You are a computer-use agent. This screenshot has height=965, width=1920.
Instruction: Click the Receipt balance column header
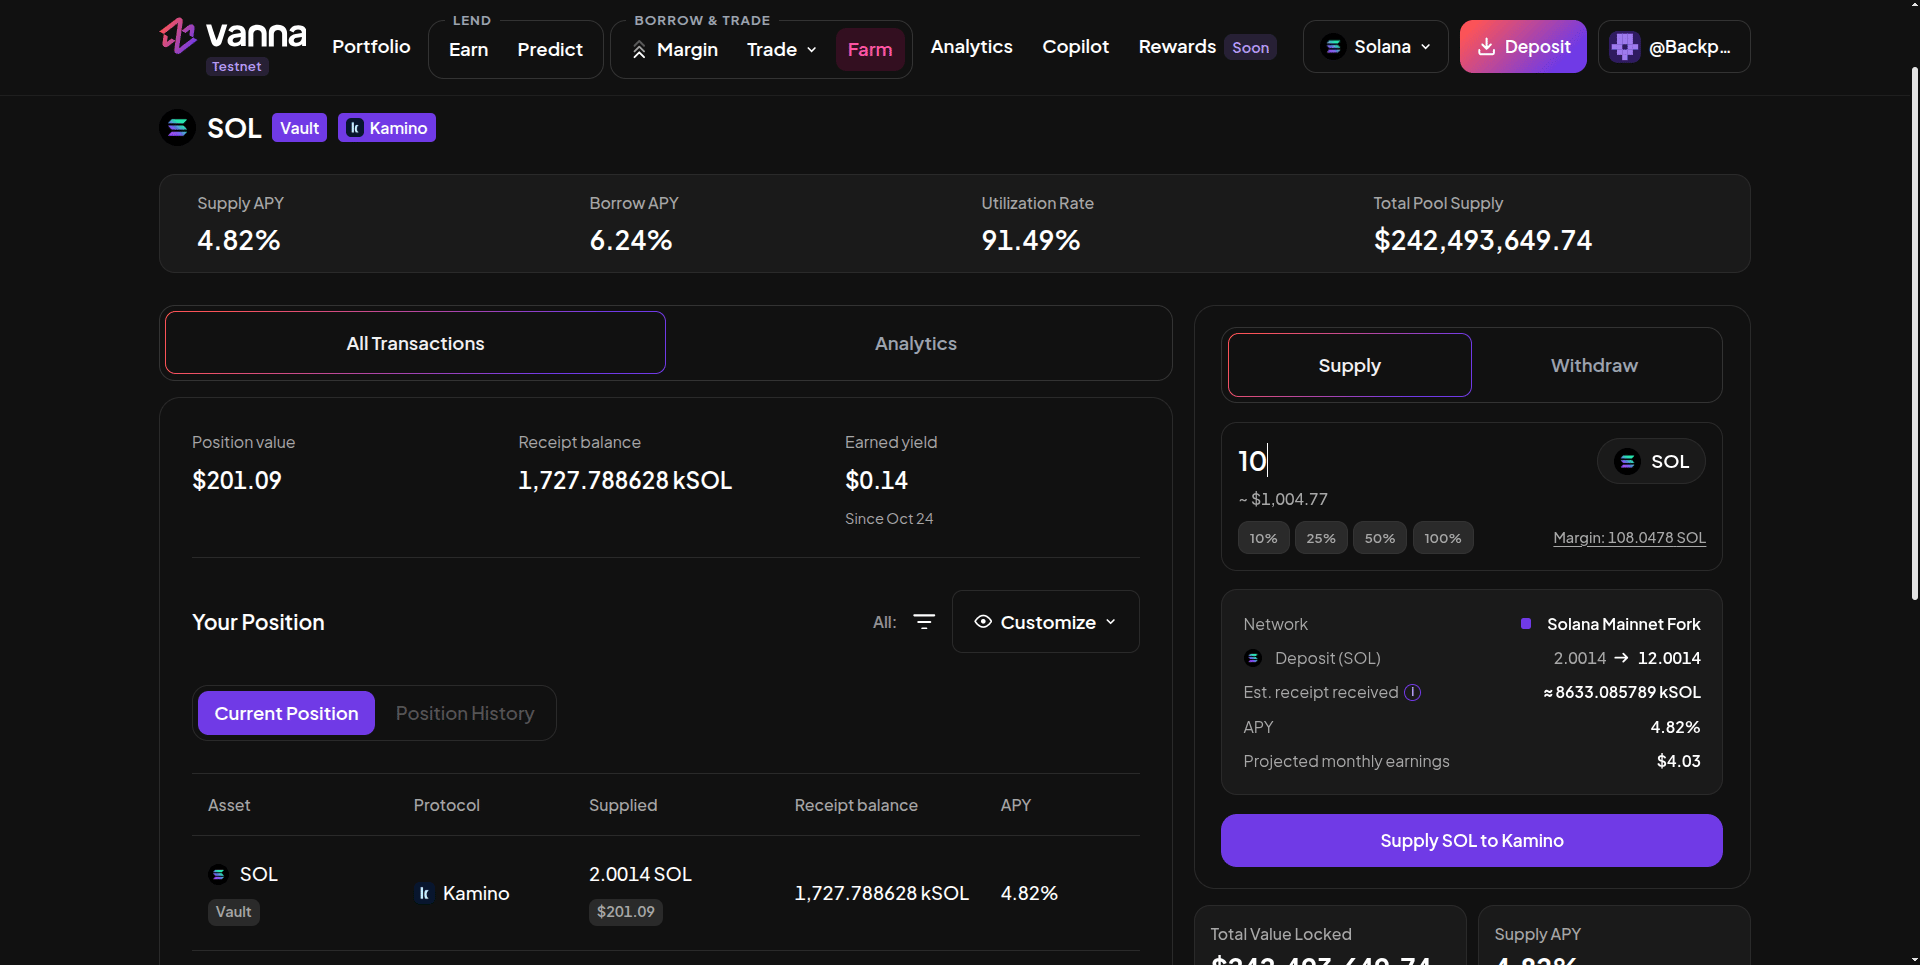856,805
